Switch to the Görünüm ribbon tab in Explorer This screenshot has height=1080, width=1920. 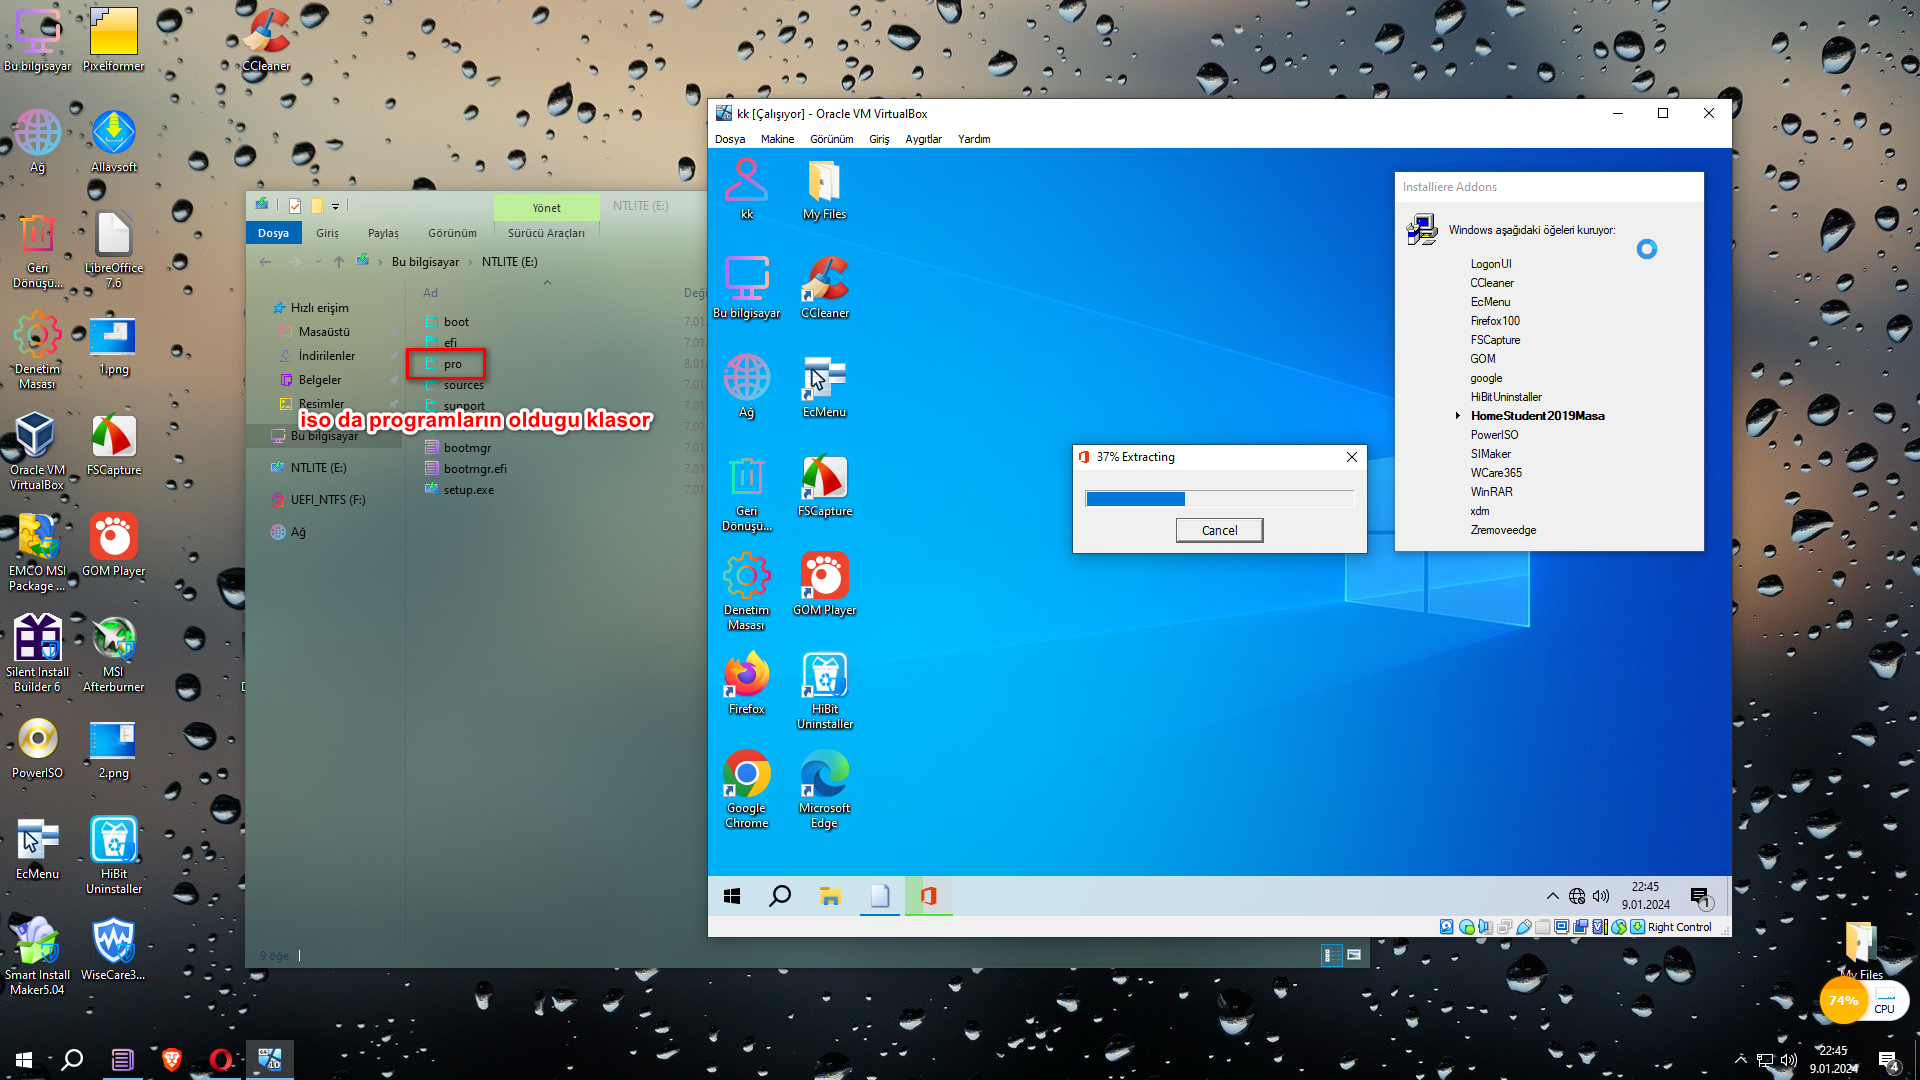pos(452,233)
